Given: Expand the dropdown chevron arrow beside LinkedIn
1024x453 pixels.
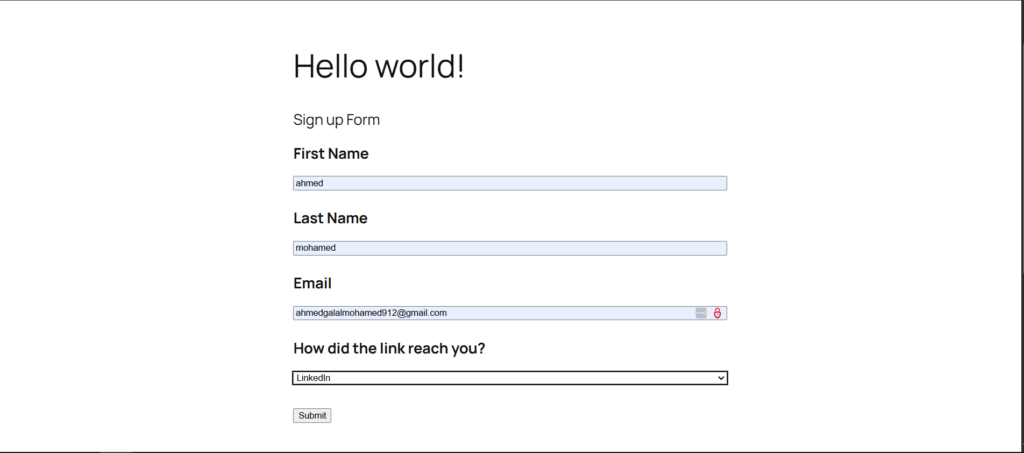Looking at the screenshot, I should 721,378.
